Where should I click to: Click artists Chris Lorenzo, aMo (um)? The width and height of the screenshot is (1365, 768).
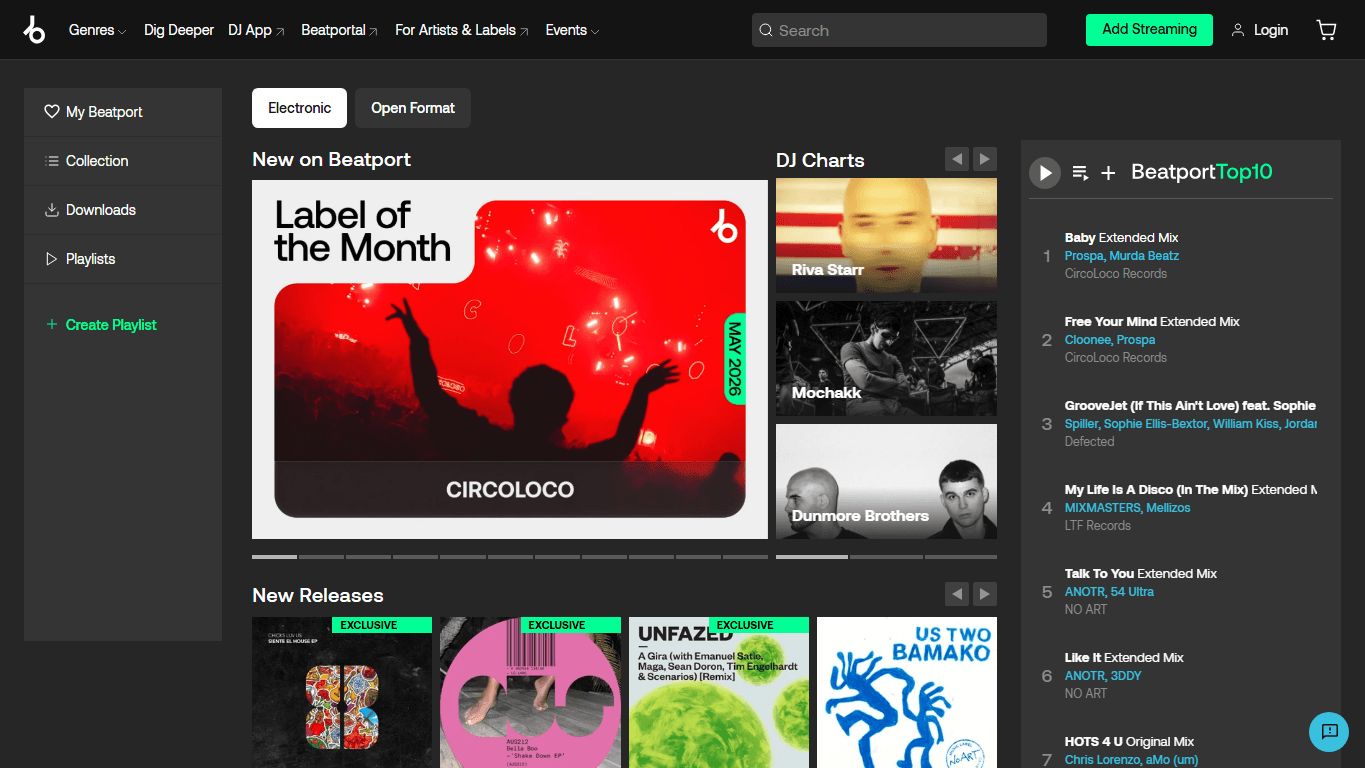coord(1131,760)
